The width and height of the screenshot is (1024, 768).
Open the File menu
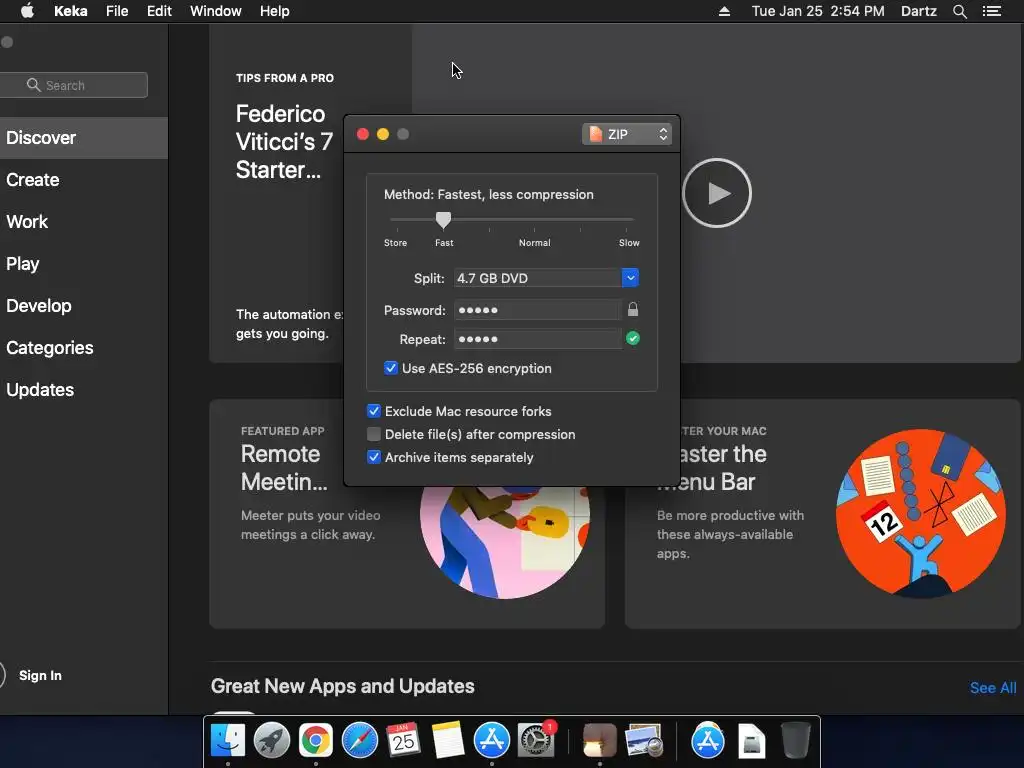pos(117,11)
